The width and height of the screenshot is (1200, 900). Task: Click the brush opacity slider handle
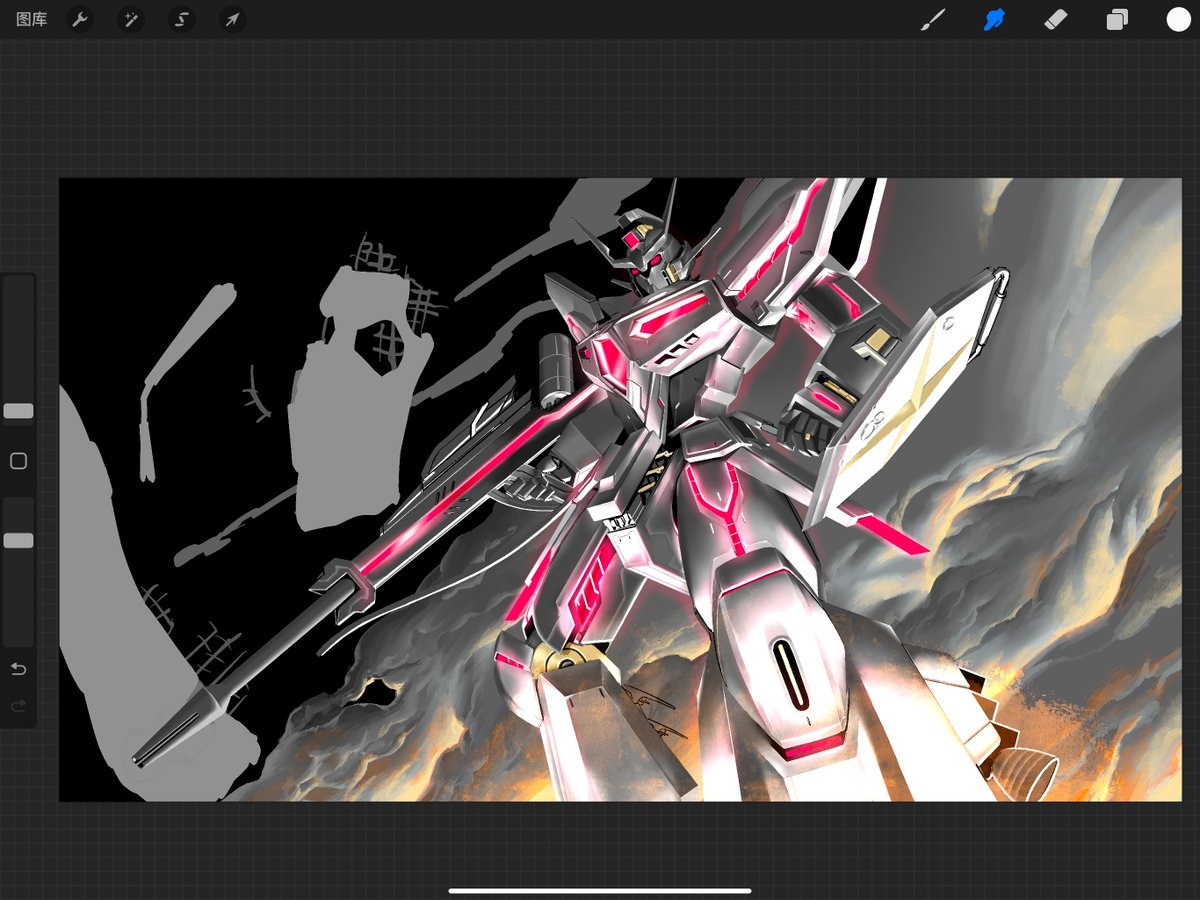click(x=18, y=541)
